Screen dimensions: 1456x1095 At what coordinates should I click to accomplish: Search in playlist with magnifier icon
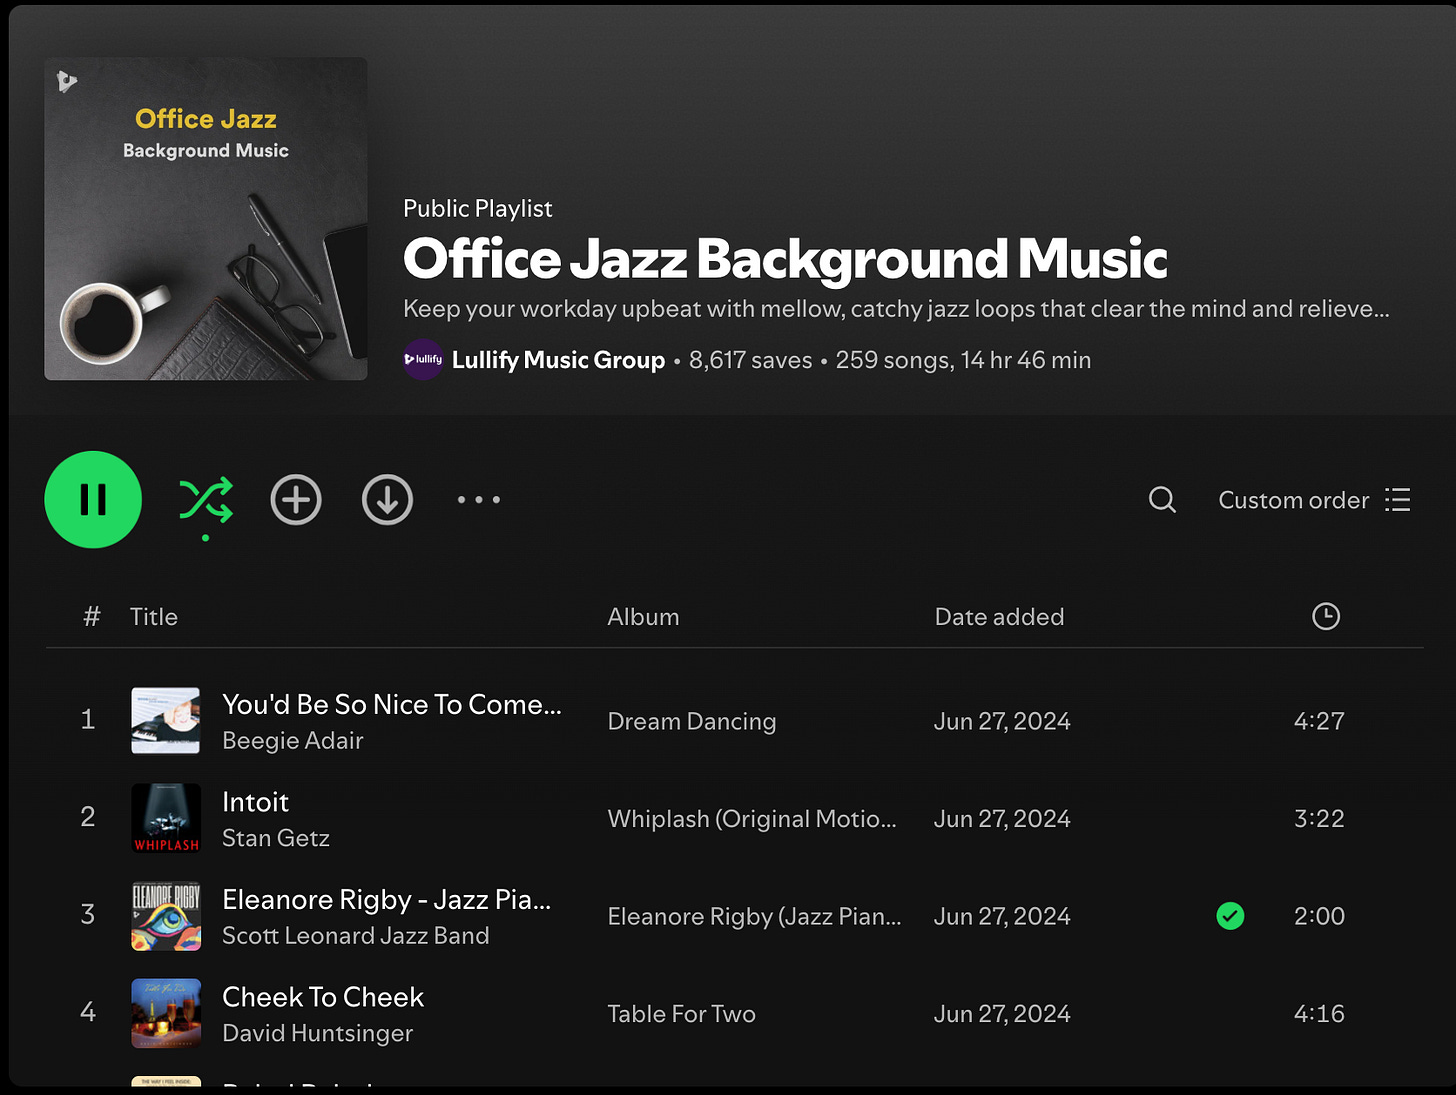(x=1162, y=500)
